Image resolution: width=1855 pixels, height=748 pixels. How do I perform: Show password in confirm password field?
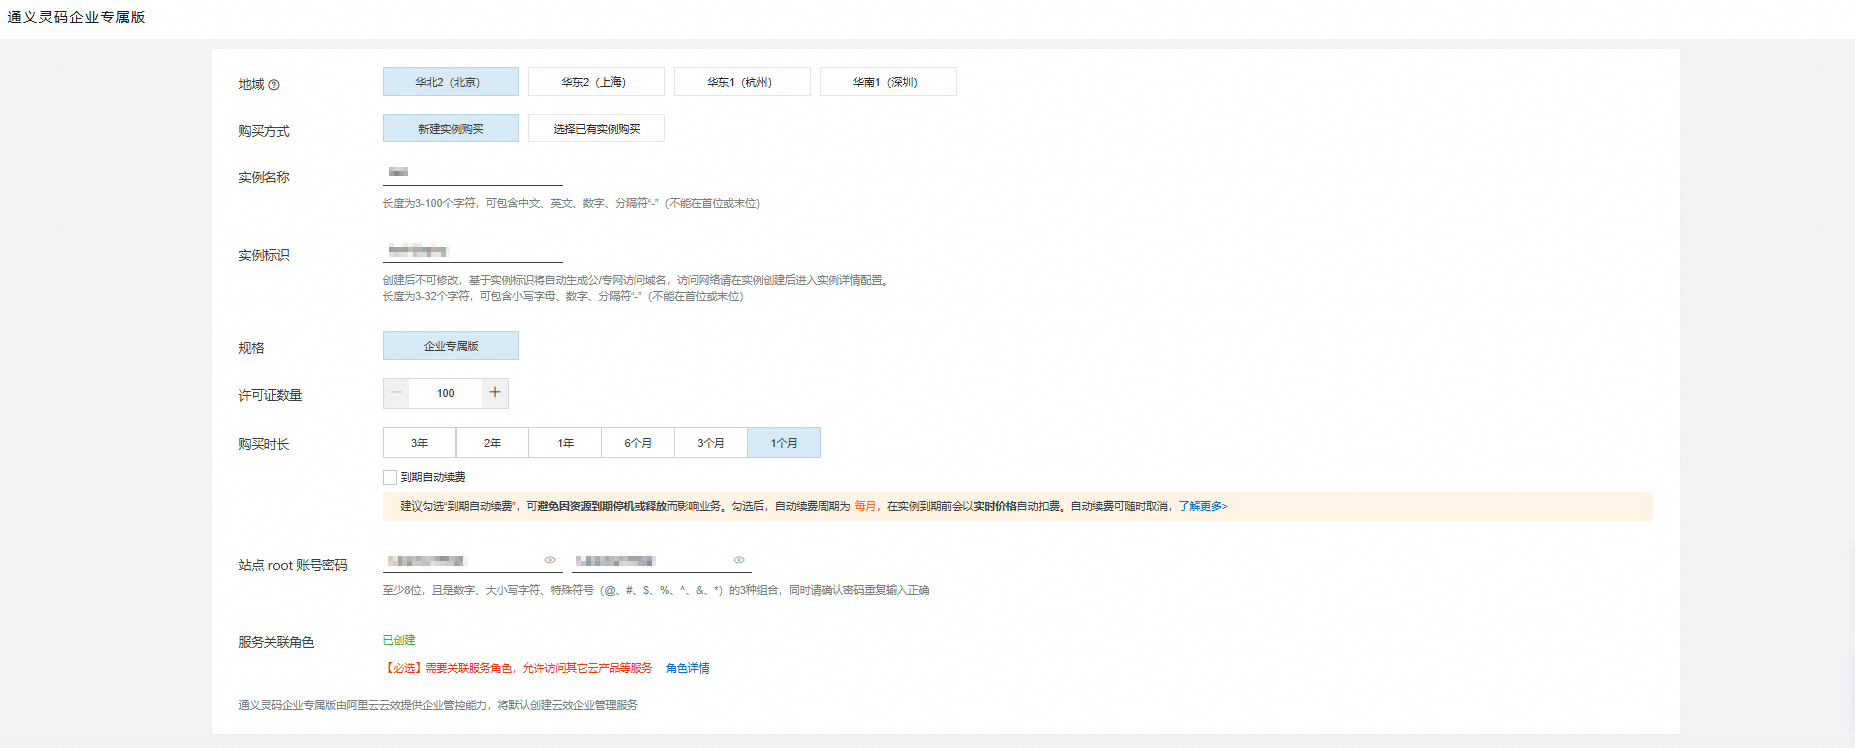(739, 560)
